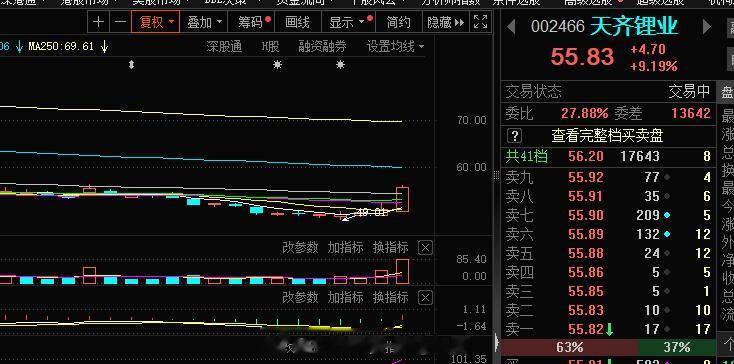Click the 委差 value 13642
Viewport: 734px width, 364px height.
(x=690, y=113)
